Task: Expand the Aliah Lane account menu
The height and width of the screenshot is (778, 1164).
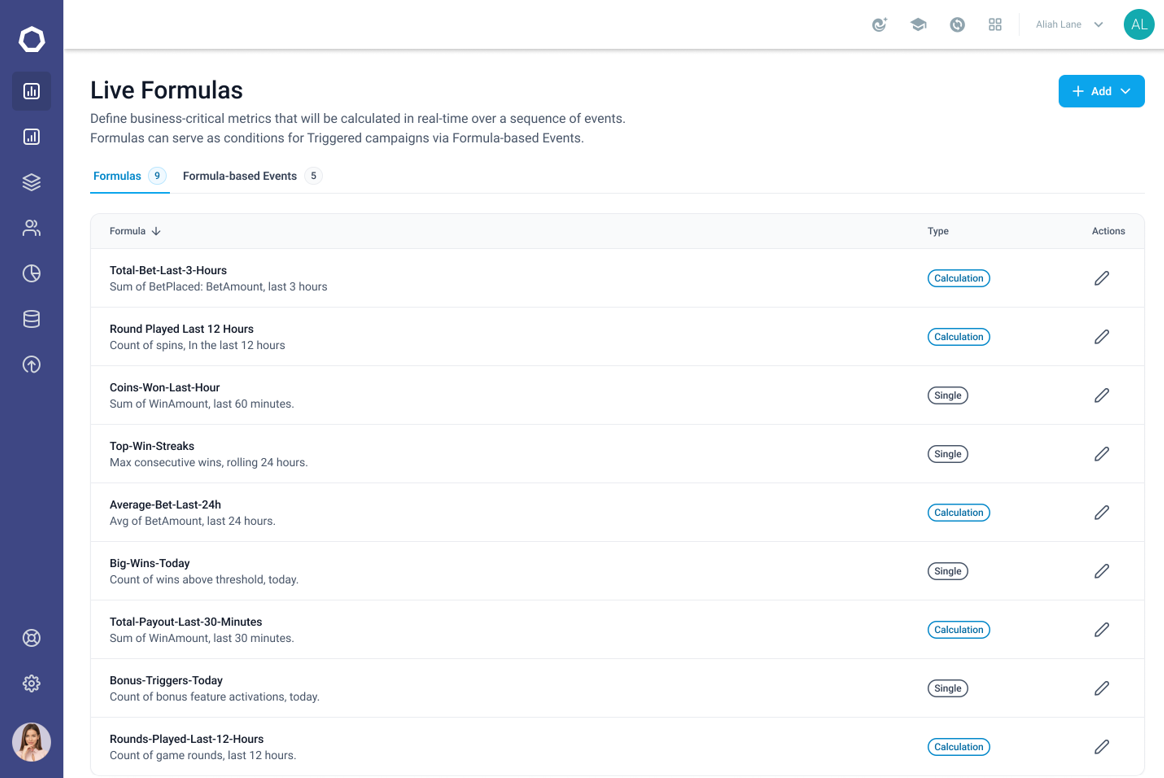Action: pos(1069,24)
